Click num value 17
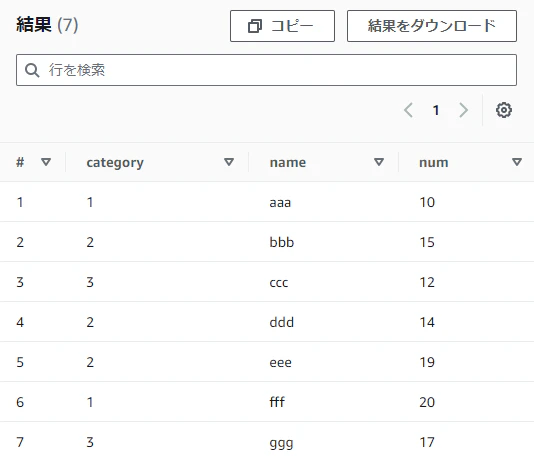The height and width of the screenshot is (457, 534). point(427,442)
